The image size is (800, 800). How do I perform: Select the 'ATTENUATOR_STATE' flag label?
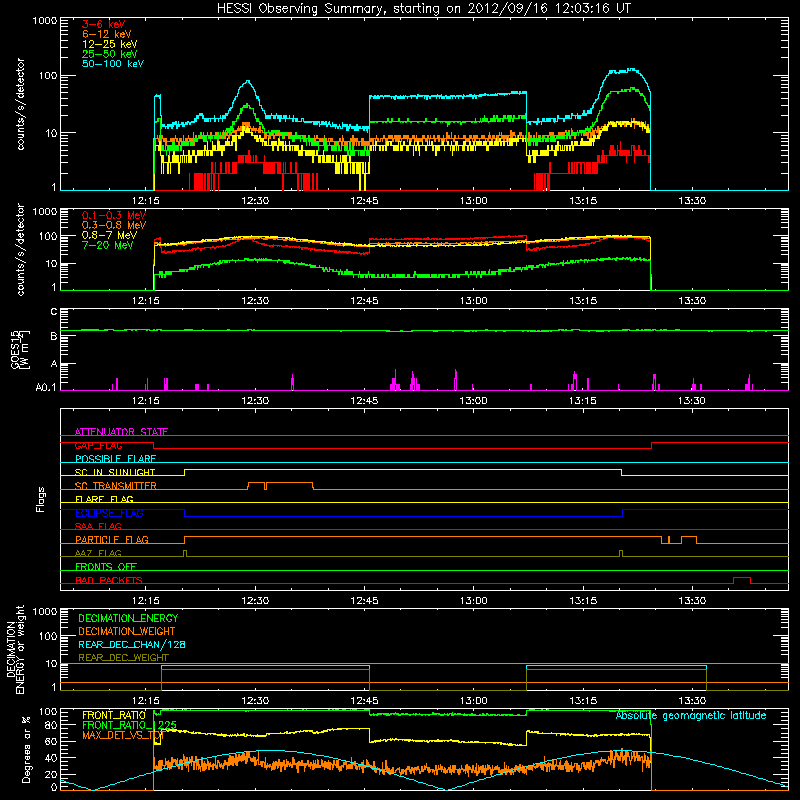pyautogui.click(x=121, y=432)
